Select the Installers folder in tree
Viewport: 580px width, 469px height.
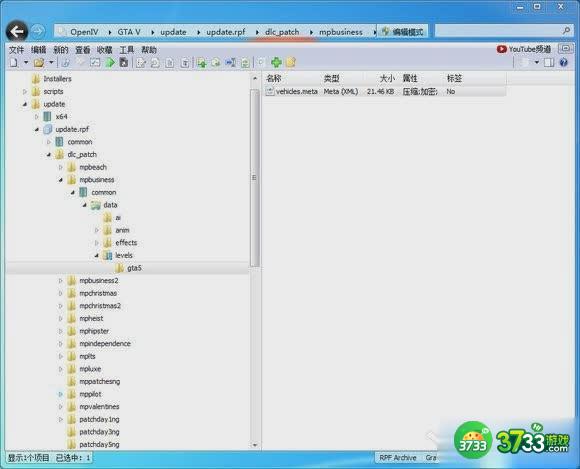[x=57, y=79]
